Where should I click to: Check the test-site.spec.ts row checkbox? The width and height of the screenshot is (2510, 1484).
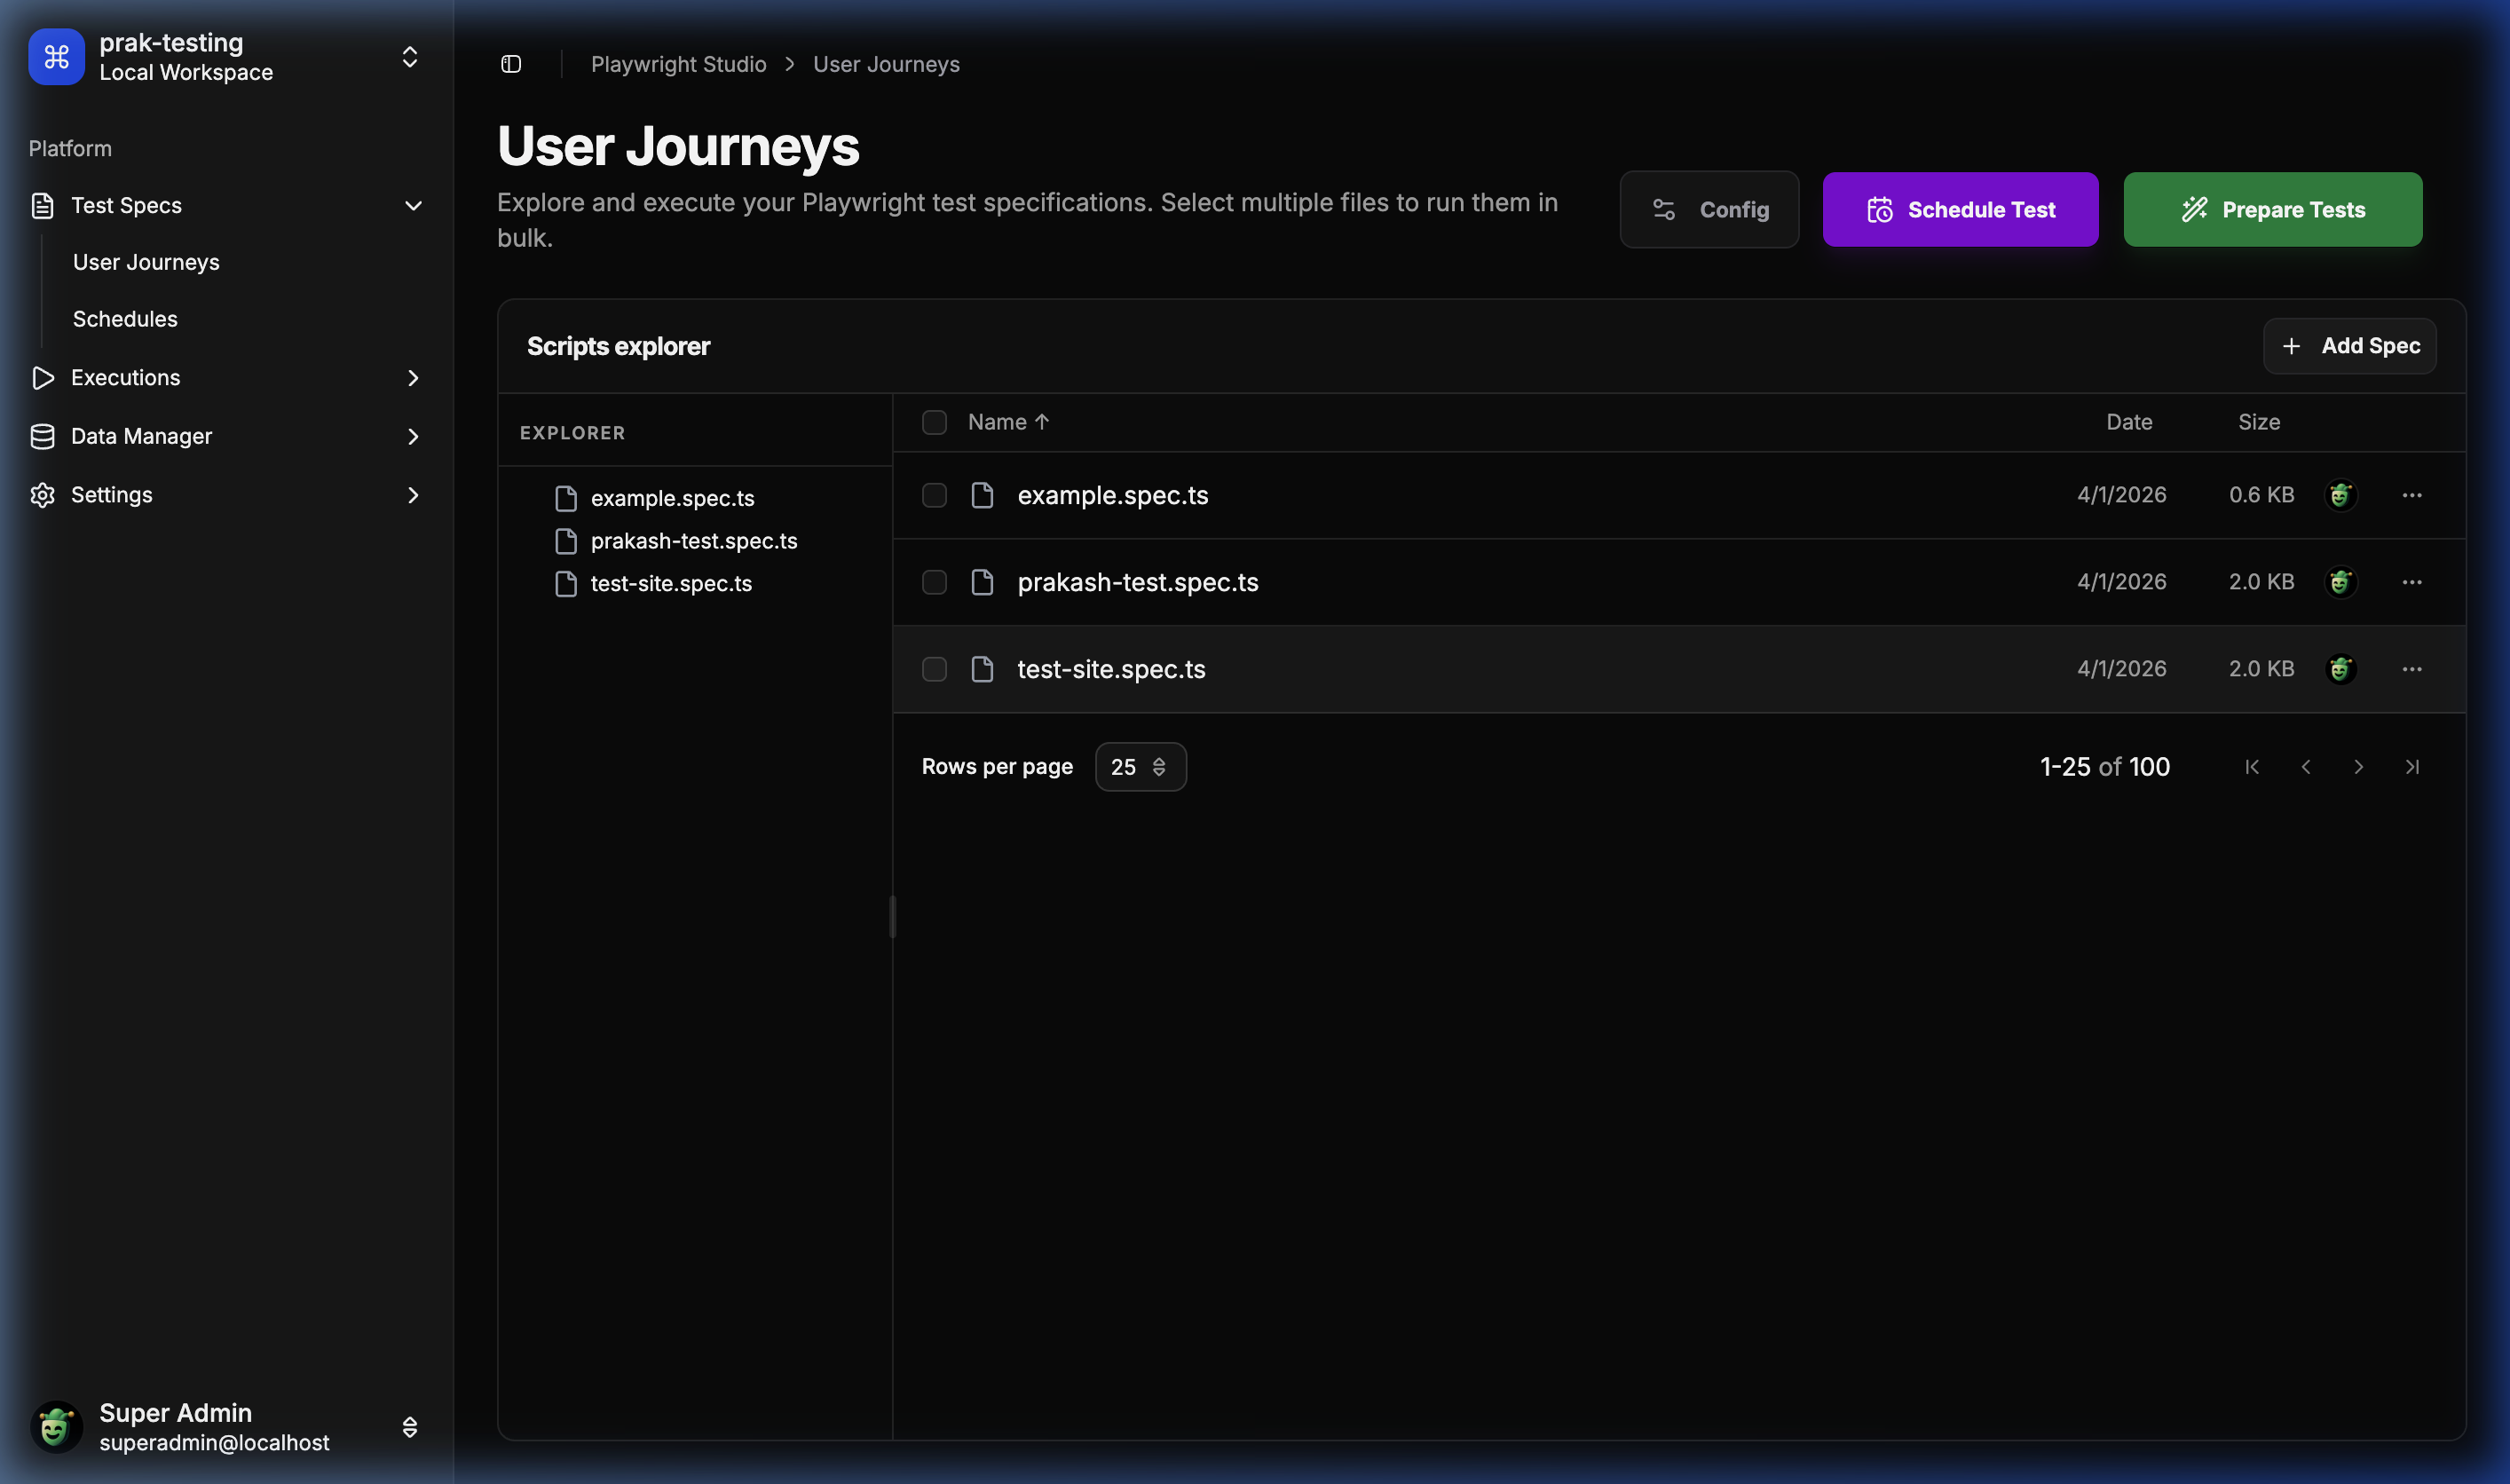(x=934, y=669)
